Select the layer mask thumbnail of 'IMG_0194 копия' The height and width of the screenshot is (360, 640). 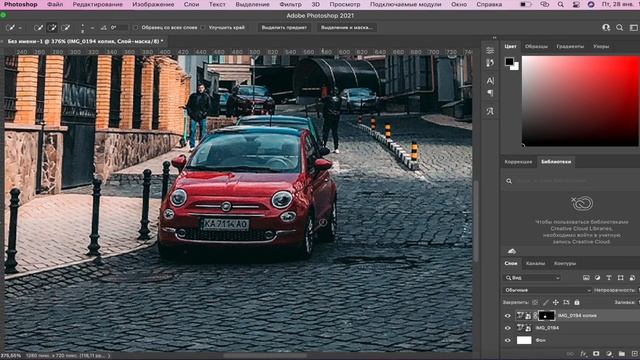coord(547,316)
